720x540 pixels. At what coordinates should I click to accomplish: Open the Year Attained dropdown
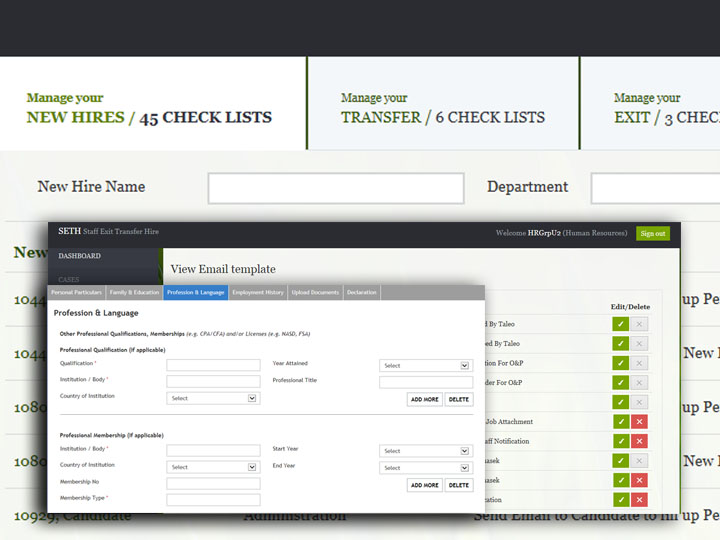pos(426,366)
